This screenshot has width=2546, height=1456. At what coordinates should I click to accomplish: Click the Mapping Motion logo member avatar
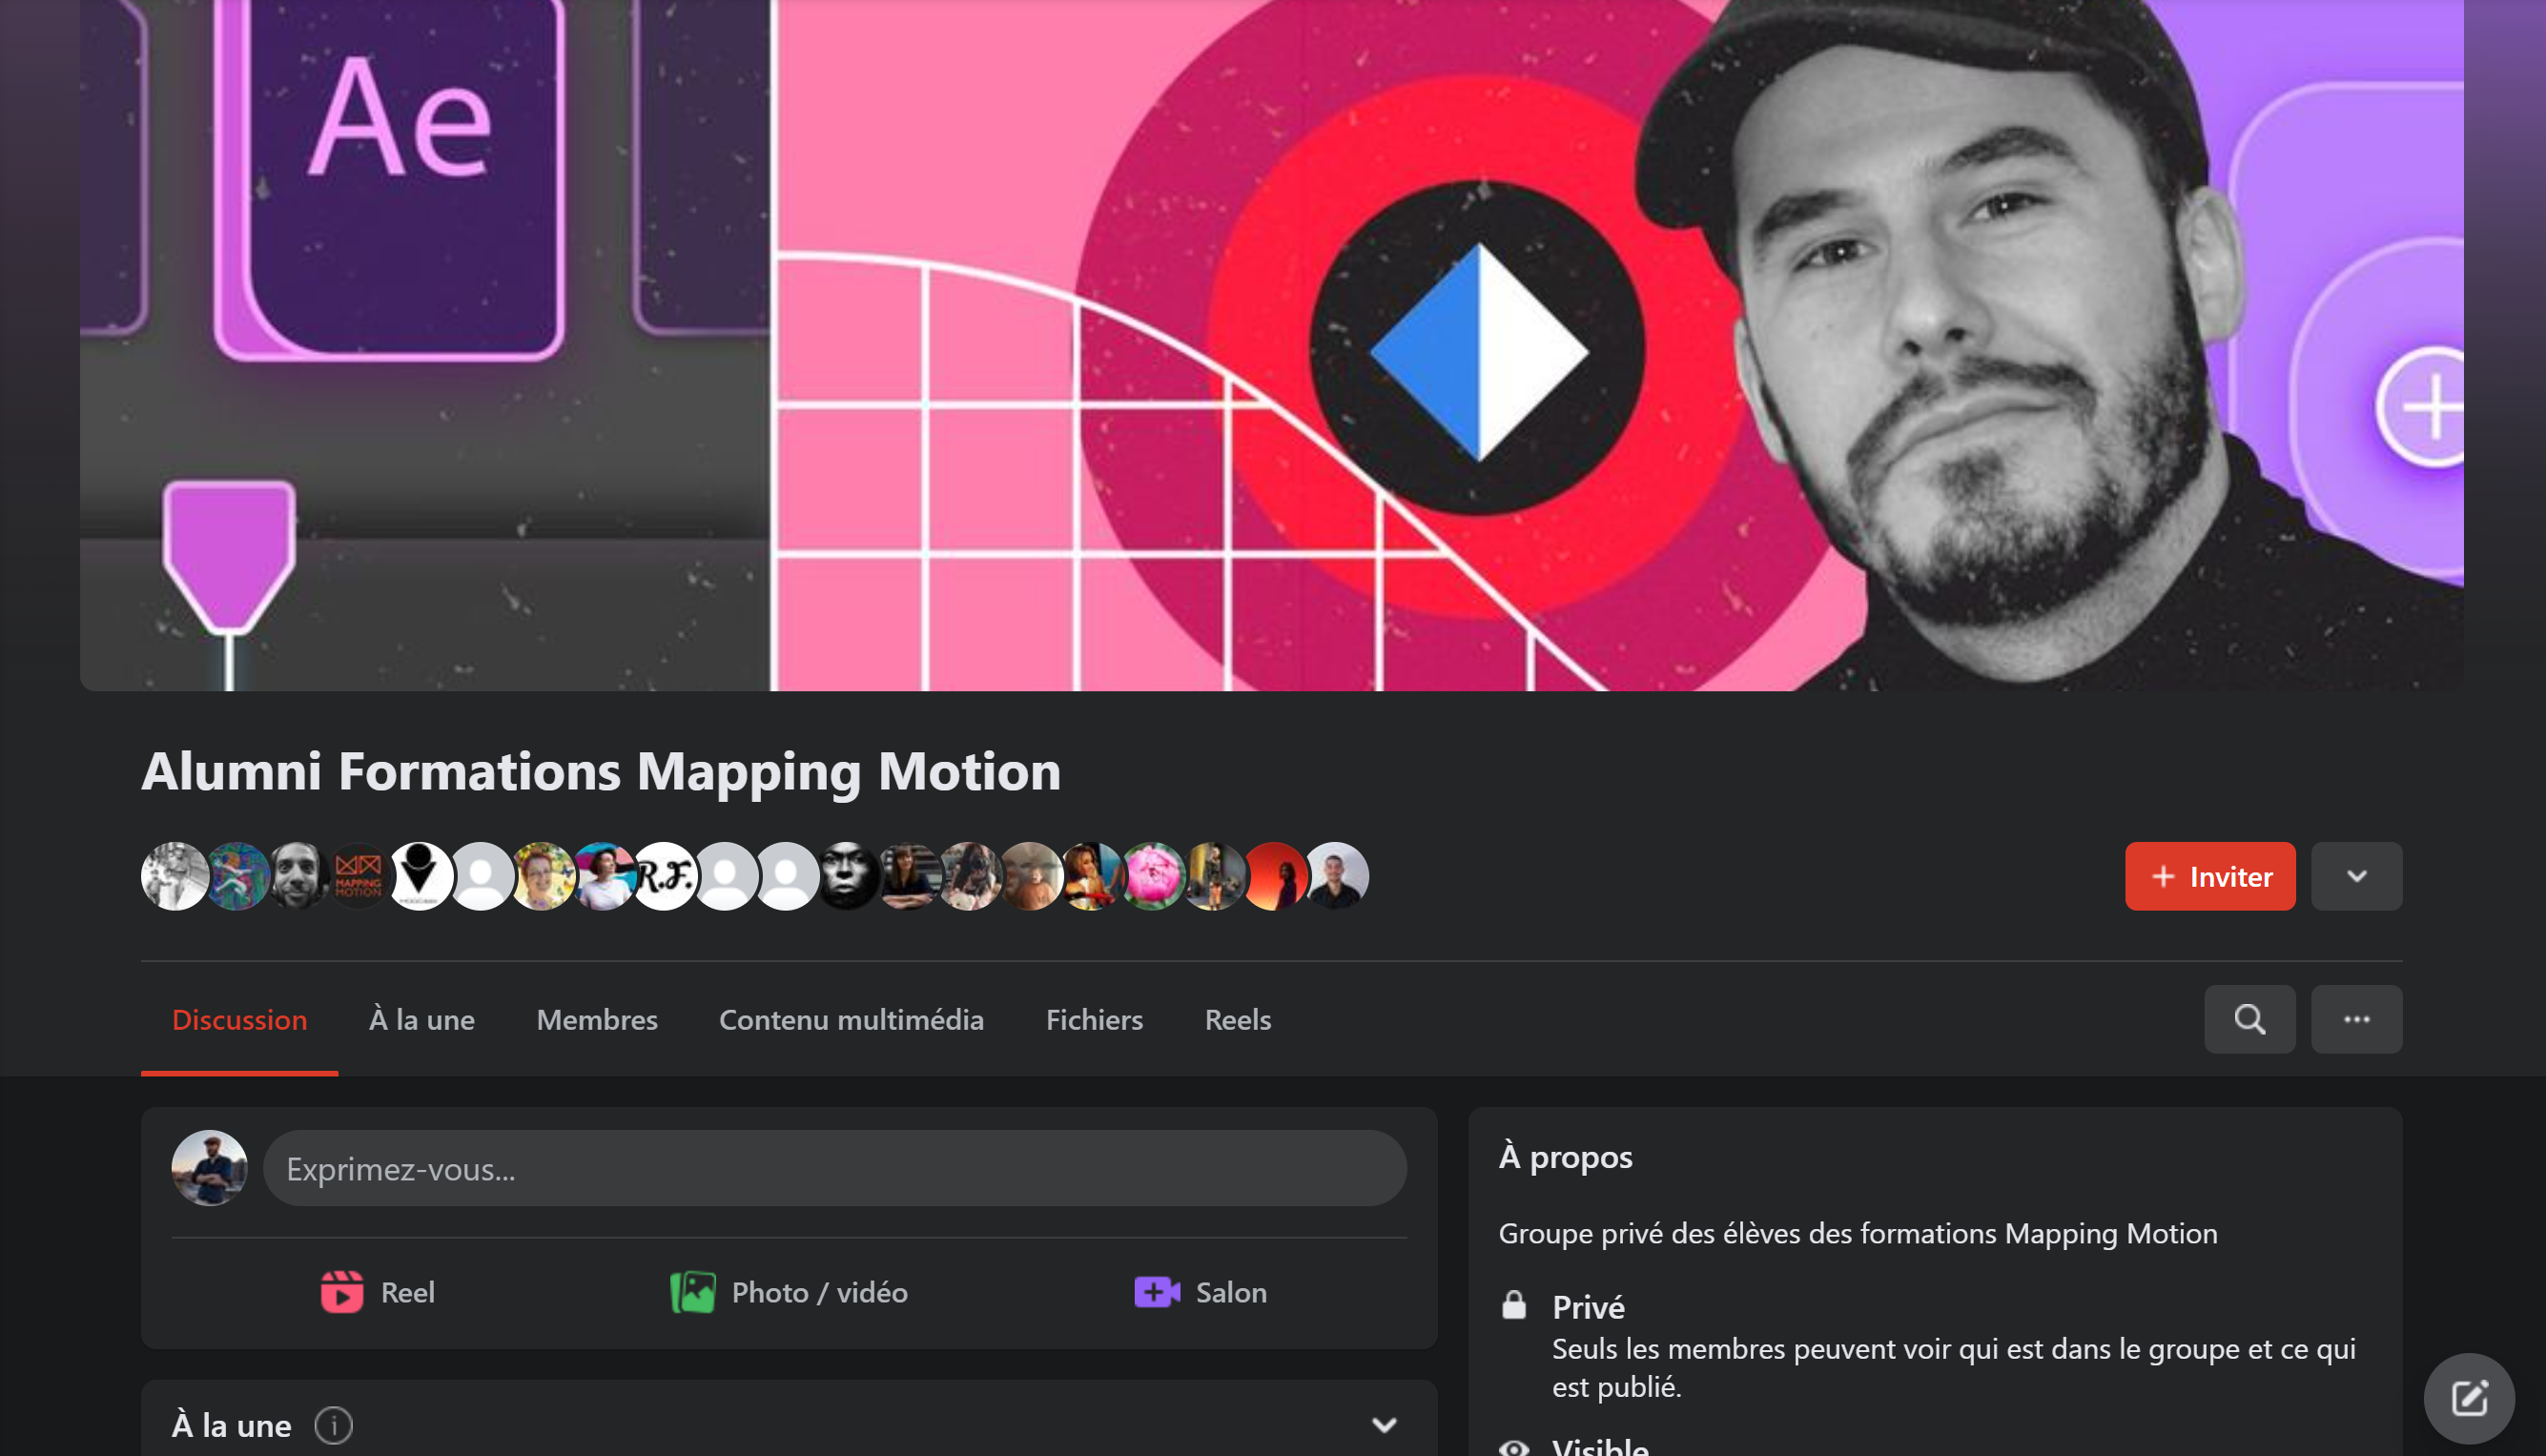click(x=358, y=876)
